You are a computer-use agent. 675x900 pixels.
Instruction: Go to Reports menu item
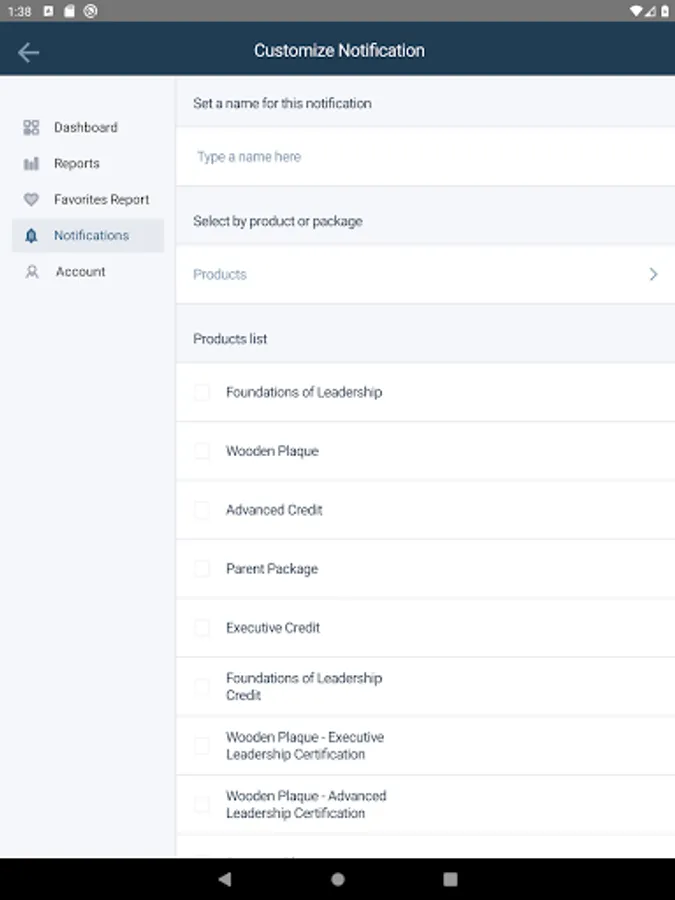pos(77,163)
